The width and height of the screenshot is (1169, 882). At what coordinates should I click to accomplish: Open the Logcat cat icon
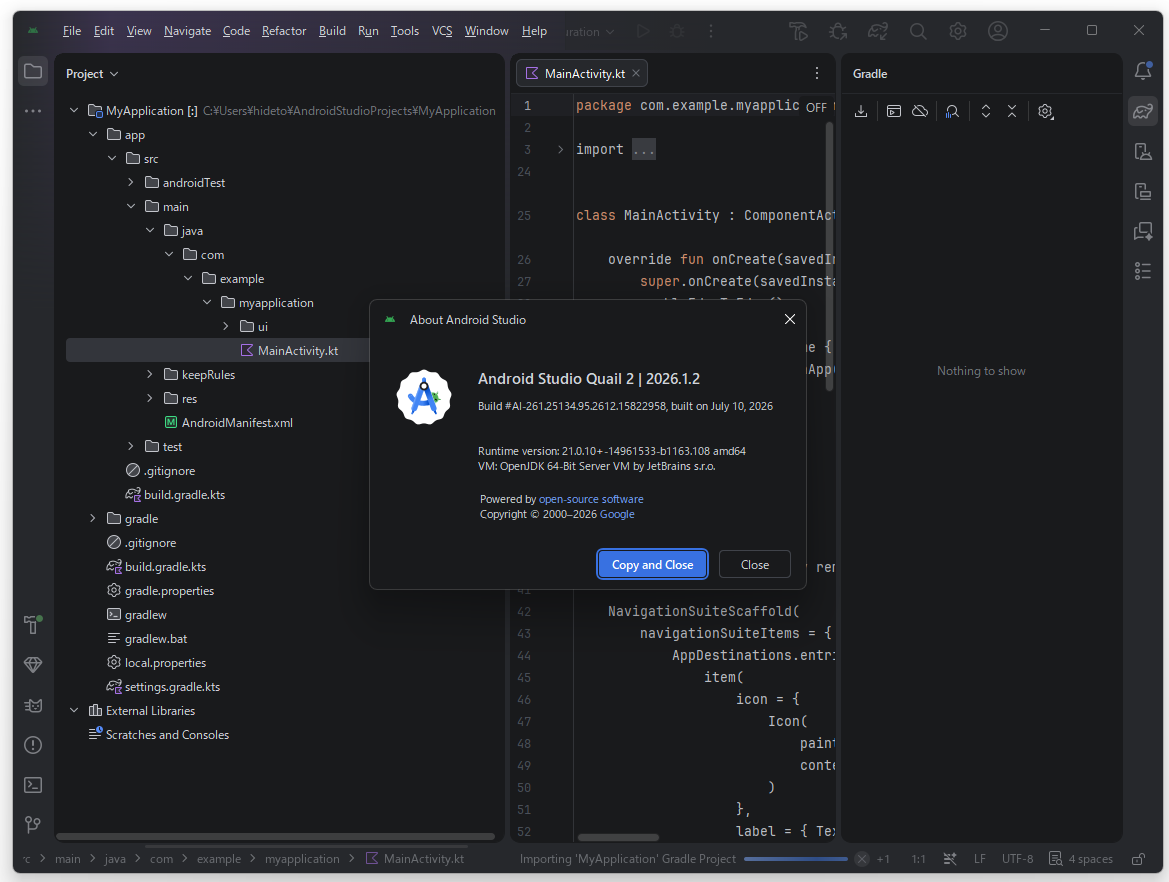[33, 705]
